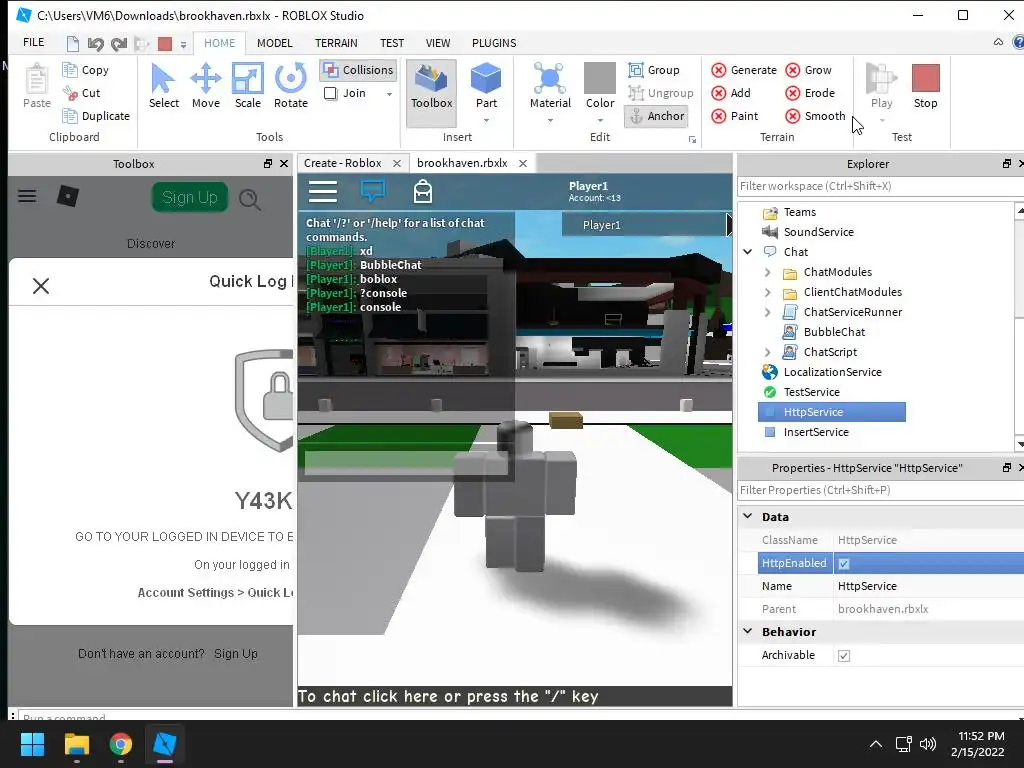This screenshot has height=768, width=1024.
Task: Toggle the Collisions option
Action: click(x=359, y=70)
